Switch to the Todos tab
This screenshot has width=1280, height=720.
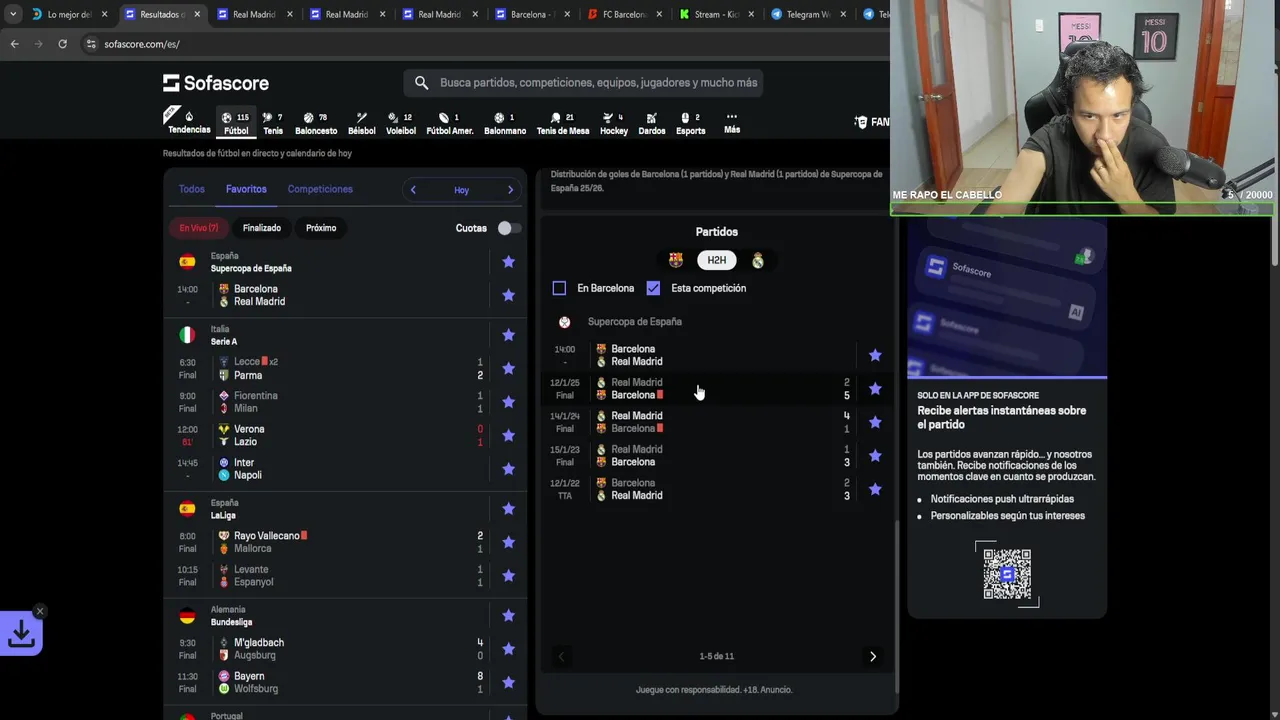[x=191, y=189]
